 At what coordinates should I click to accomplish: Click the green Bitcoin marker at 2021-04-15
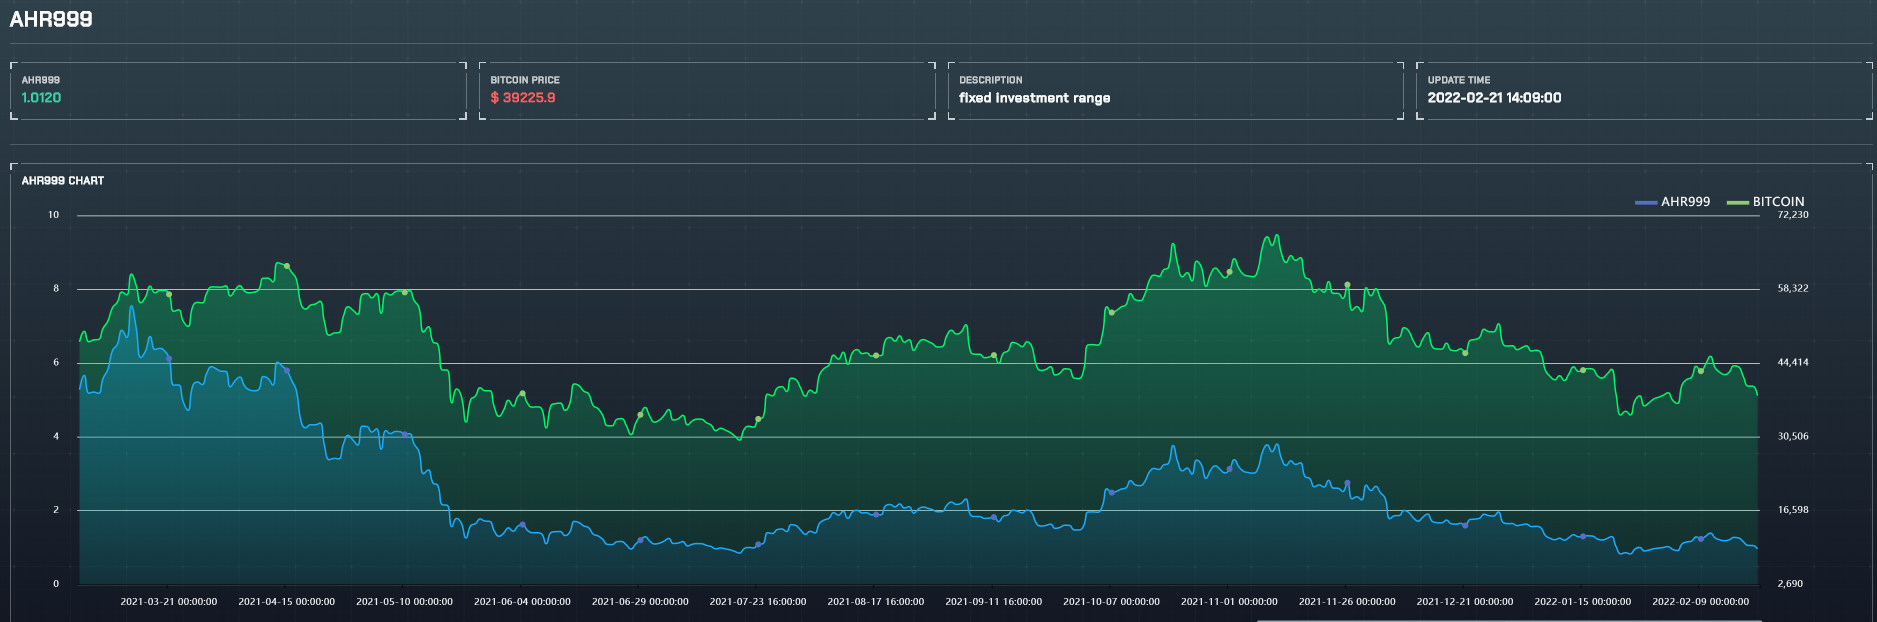(x=287, y=266)
